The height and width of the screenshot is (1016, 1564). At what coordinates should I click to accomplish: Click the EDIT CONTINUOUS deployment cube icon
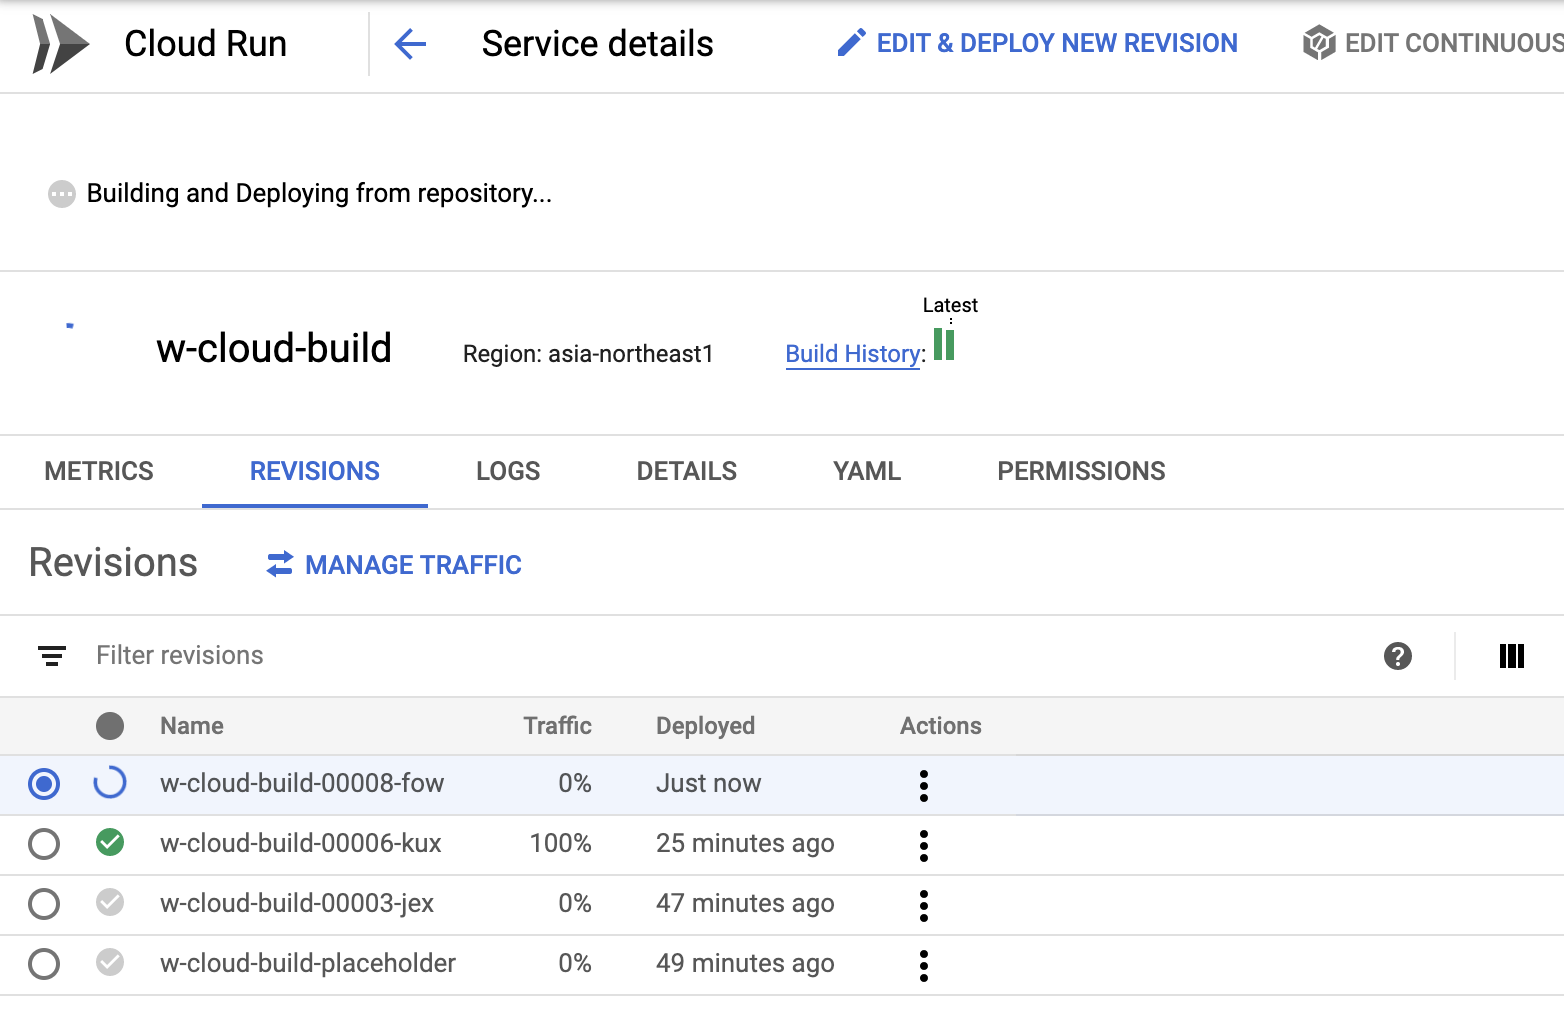1319,43
